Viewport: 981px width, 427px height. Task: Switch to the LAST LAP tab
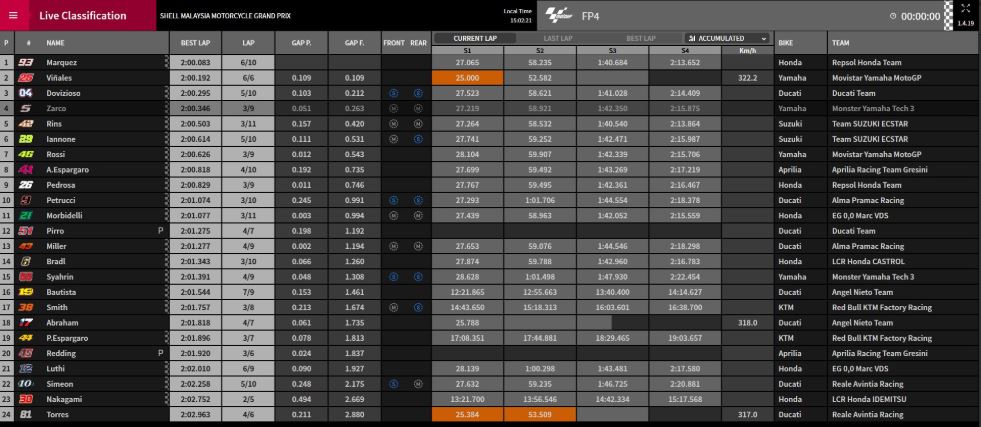558,38
